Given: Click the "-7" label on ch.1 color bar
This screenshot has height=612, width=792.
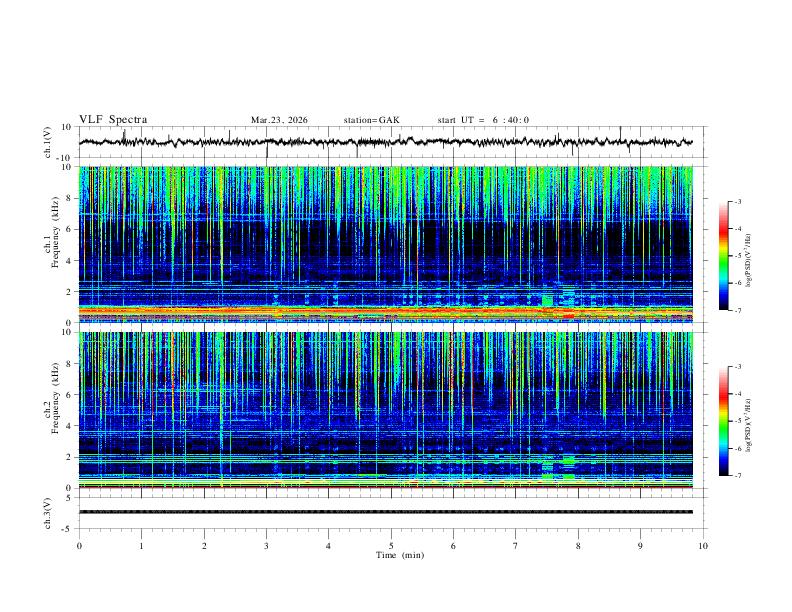Looking at the screenshot, I should (738, 310).
